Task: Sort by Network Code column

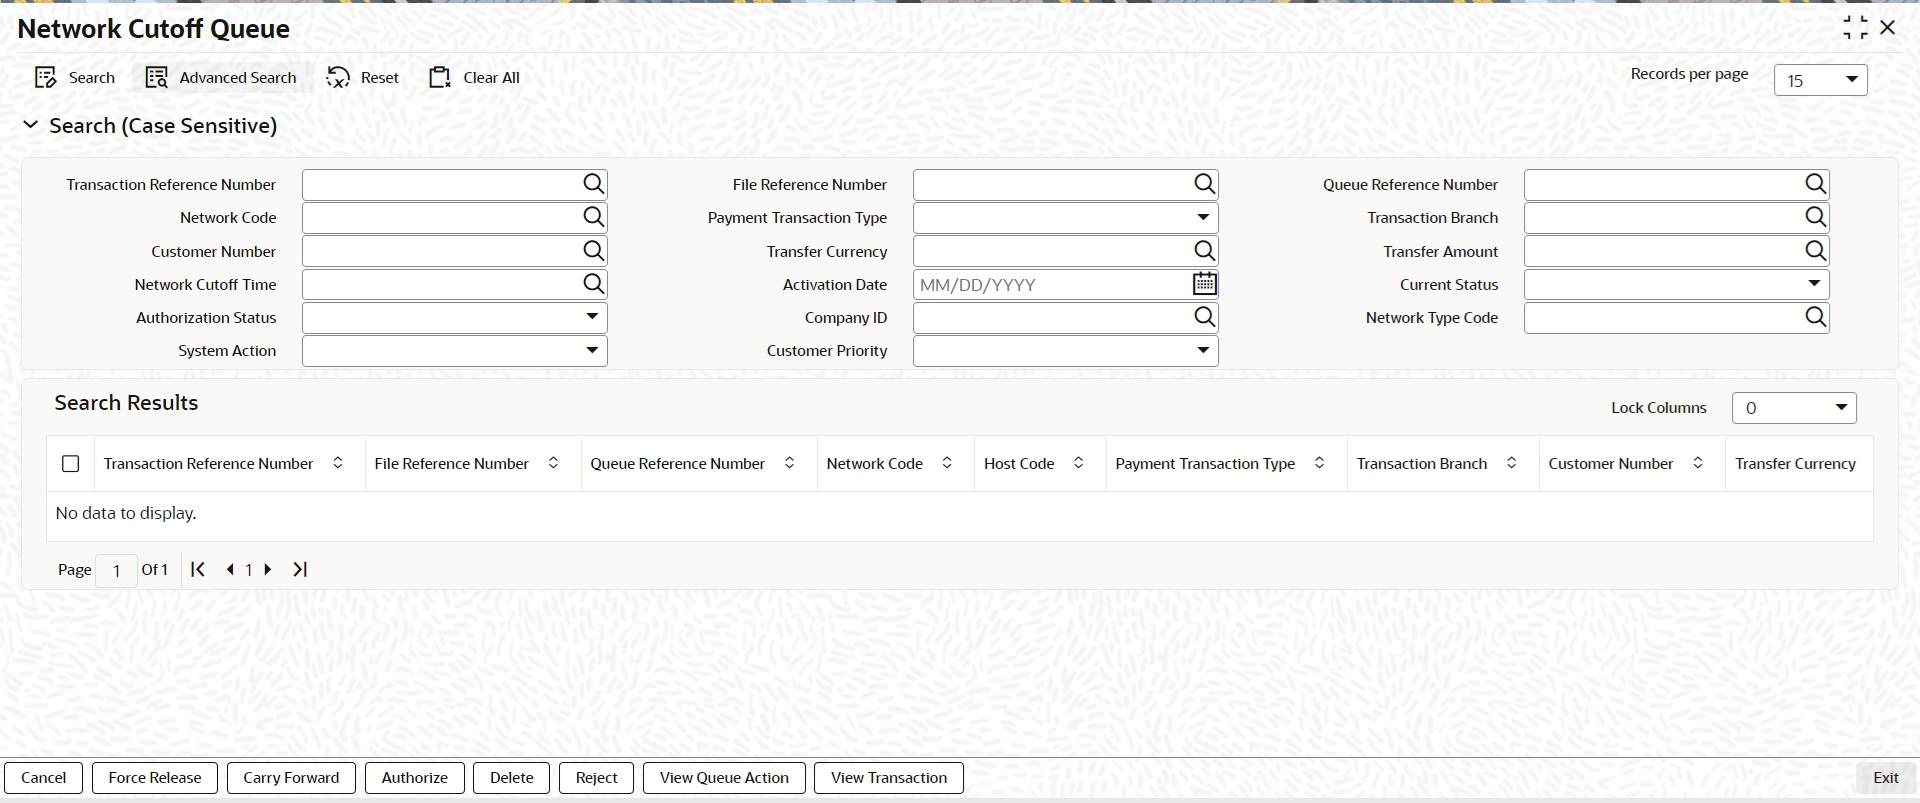Action: (947, 463)
